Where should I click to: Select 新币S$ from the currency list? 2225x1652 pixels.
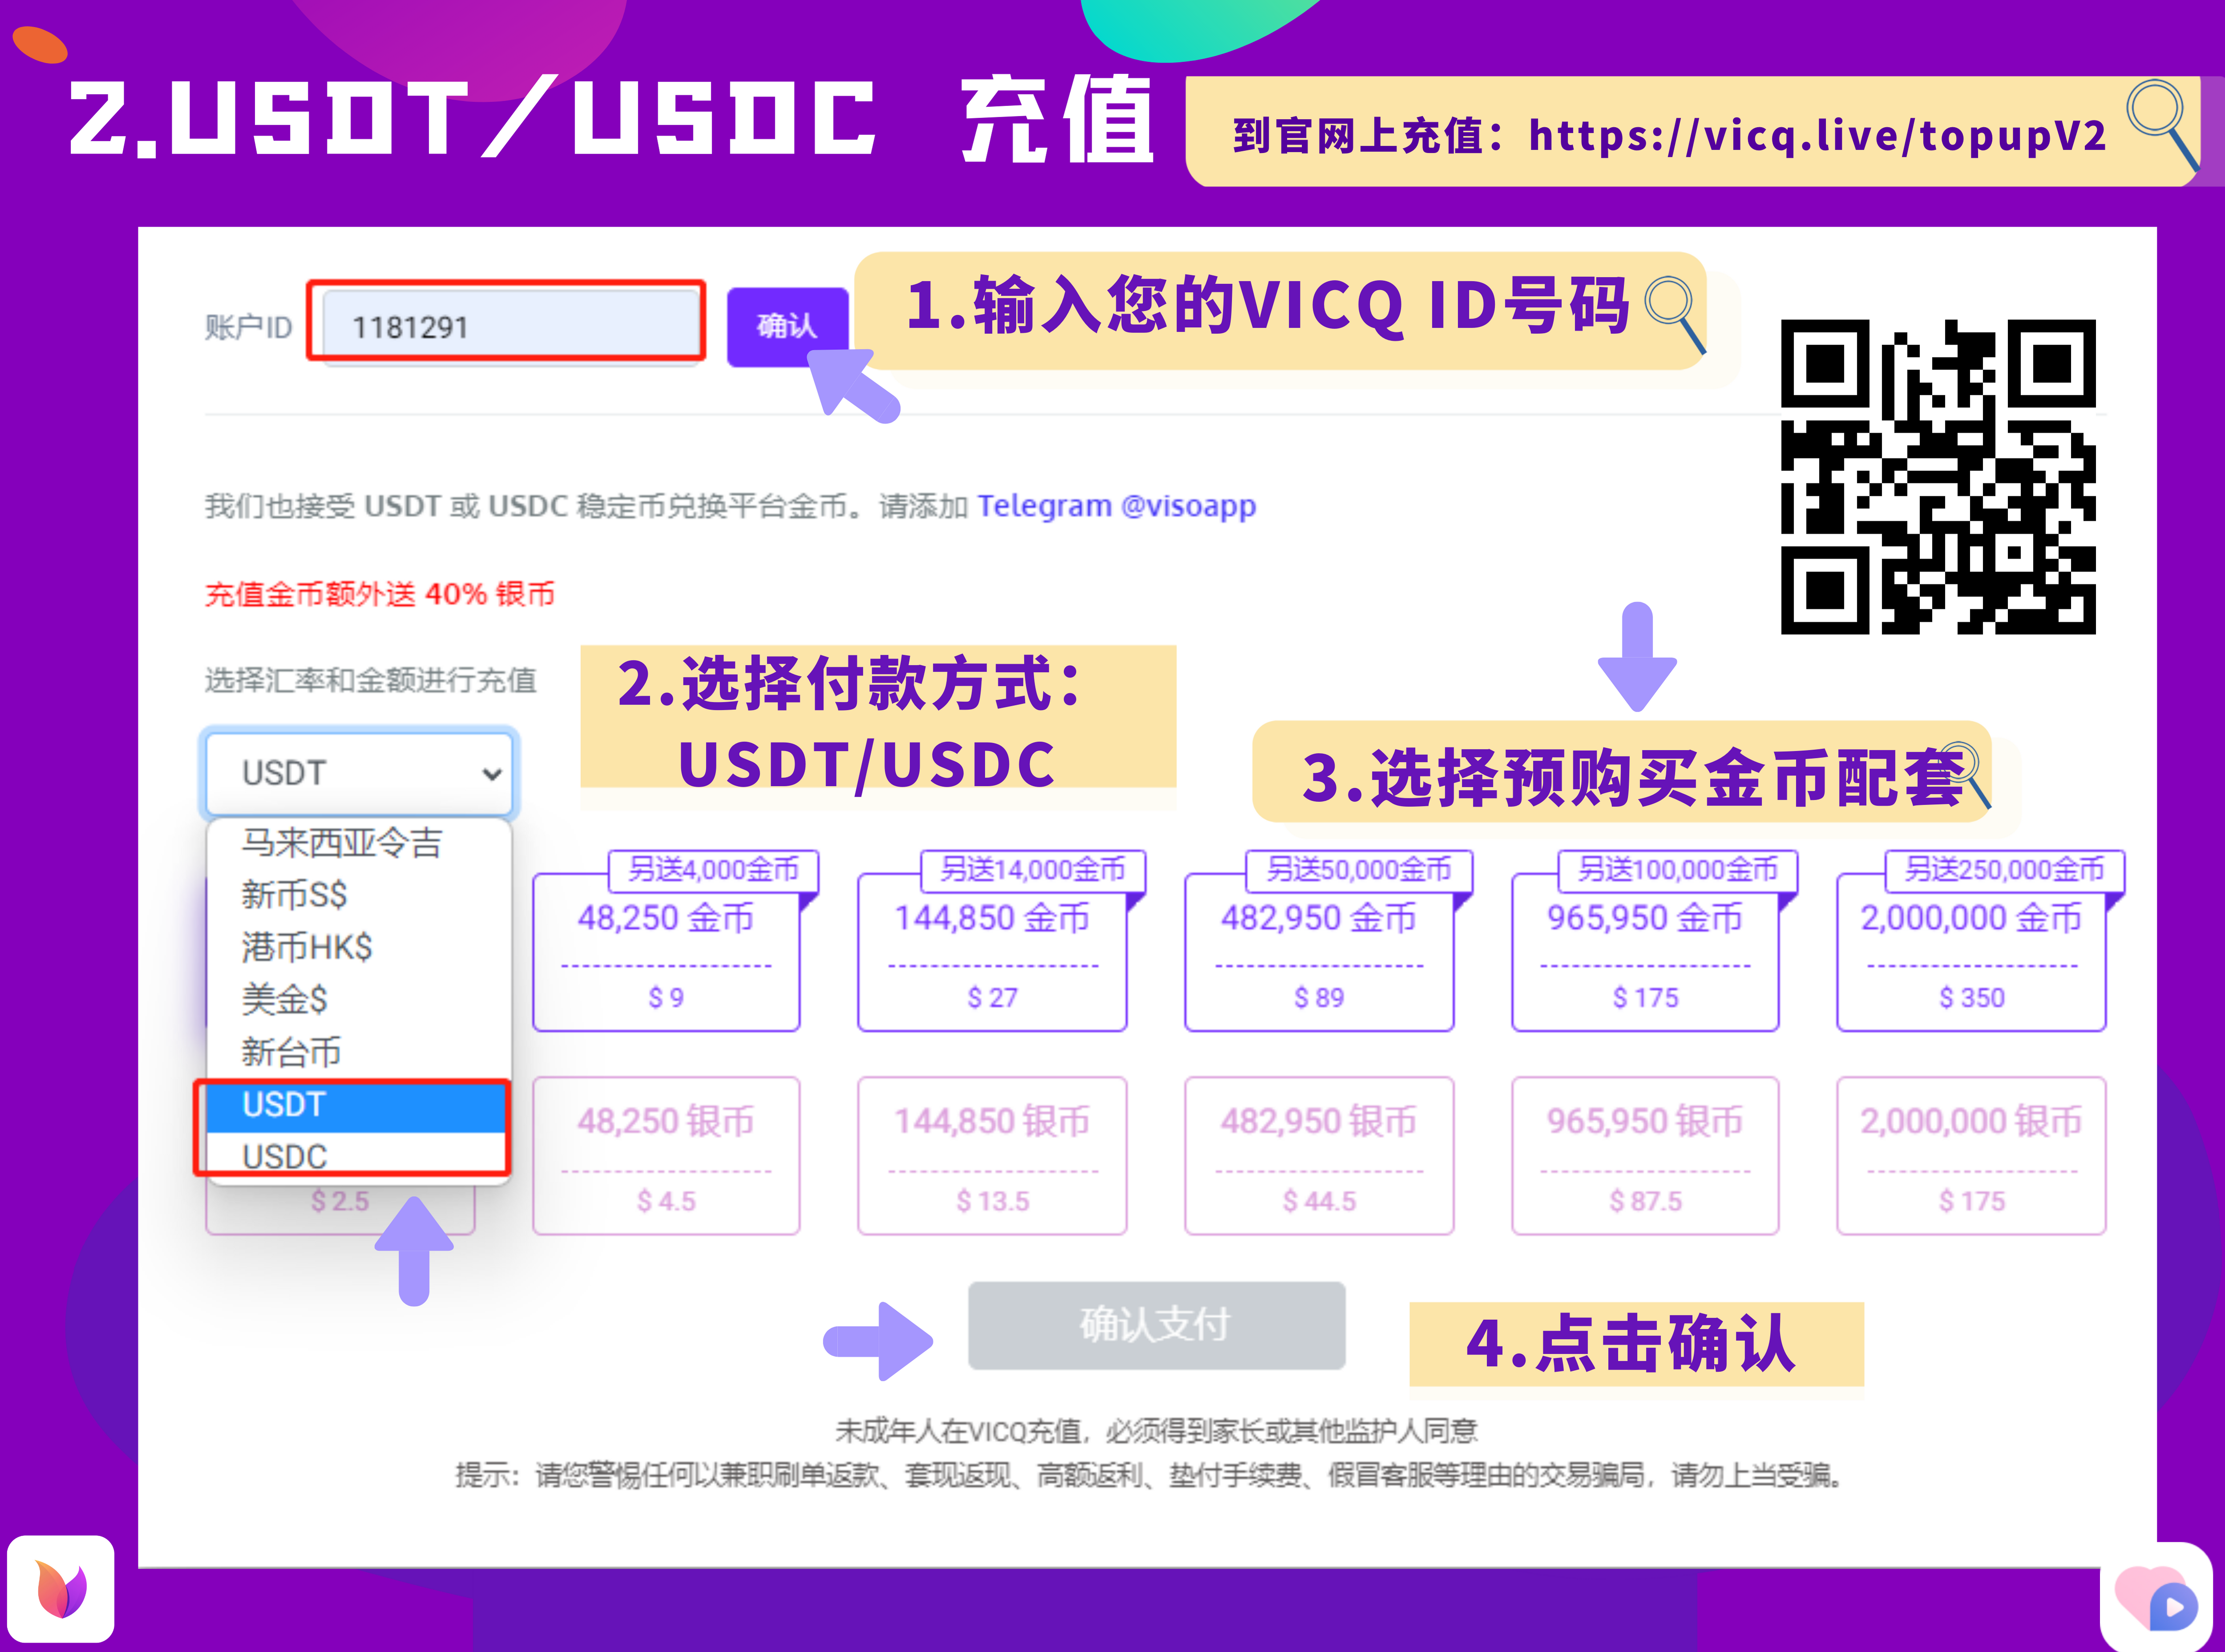[359, 894]
